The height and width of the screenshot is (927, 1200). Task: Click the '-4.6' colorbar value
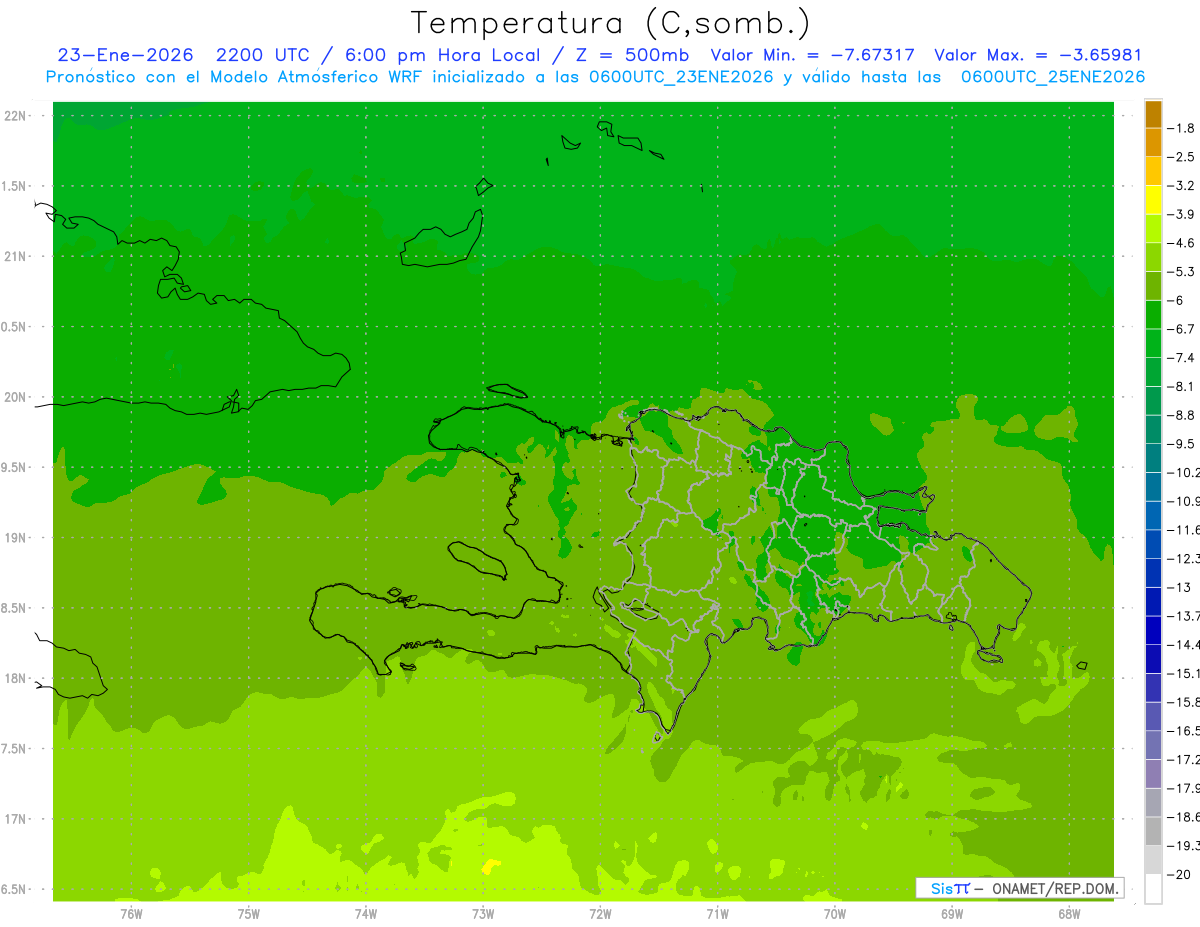[x=1181, y=243]
